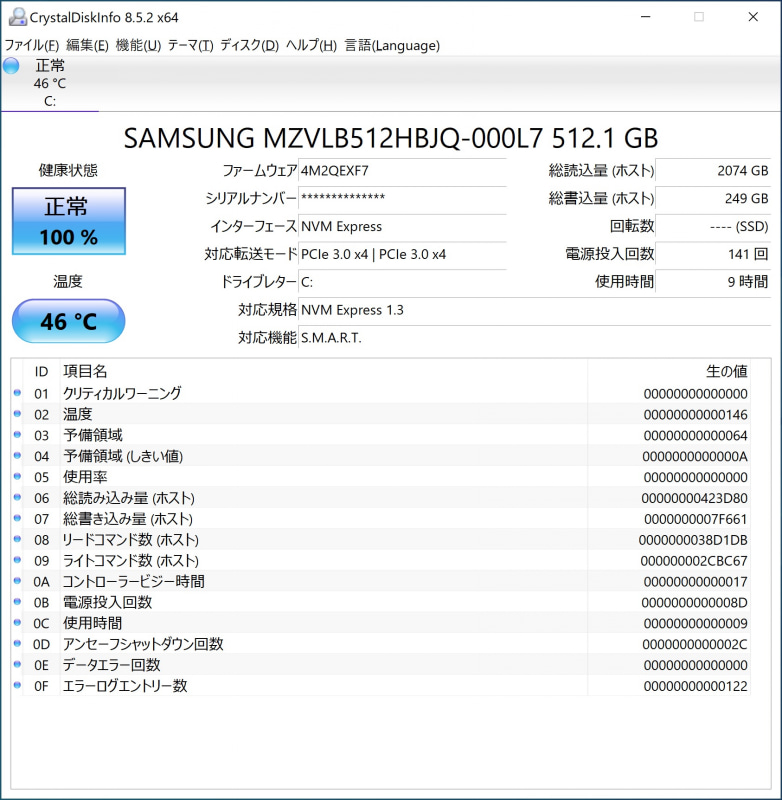Click the status dot beside クリティカルワーニング
The image size is (782, 800).
pos(17,393)
